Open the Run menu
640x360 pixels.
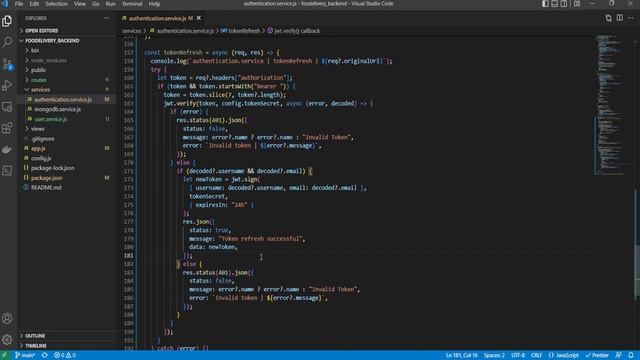[x=110, y=4]
